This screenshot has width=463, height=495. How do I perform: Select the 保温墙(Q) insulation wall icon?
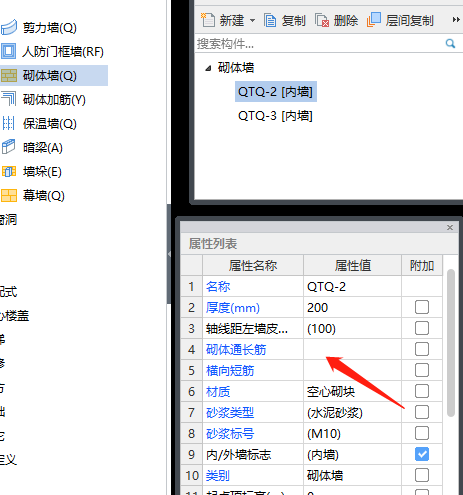[x=9, y=123]
